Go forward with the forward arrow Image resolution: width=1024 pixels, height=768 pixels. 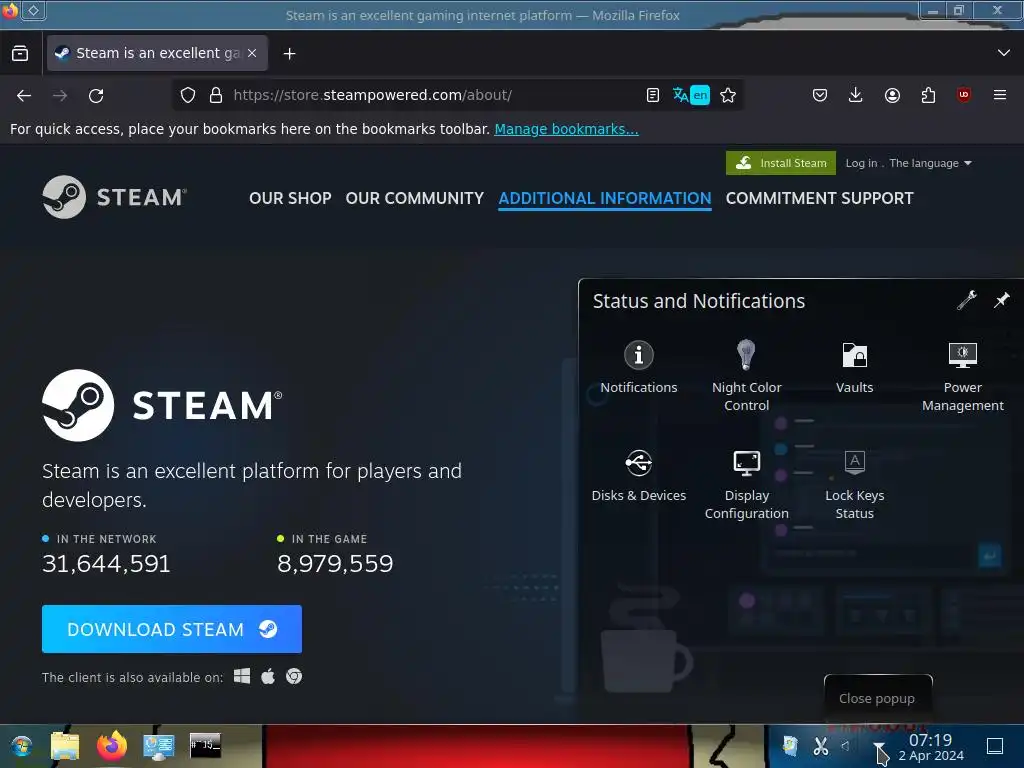pos(60,95)
